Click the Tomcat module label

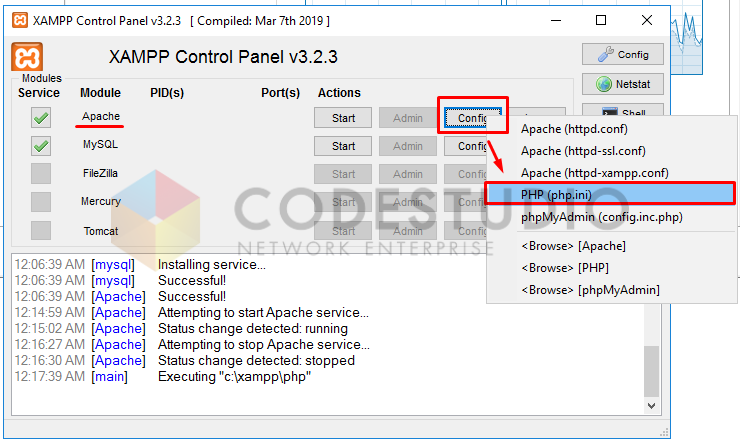coord(101,231)
